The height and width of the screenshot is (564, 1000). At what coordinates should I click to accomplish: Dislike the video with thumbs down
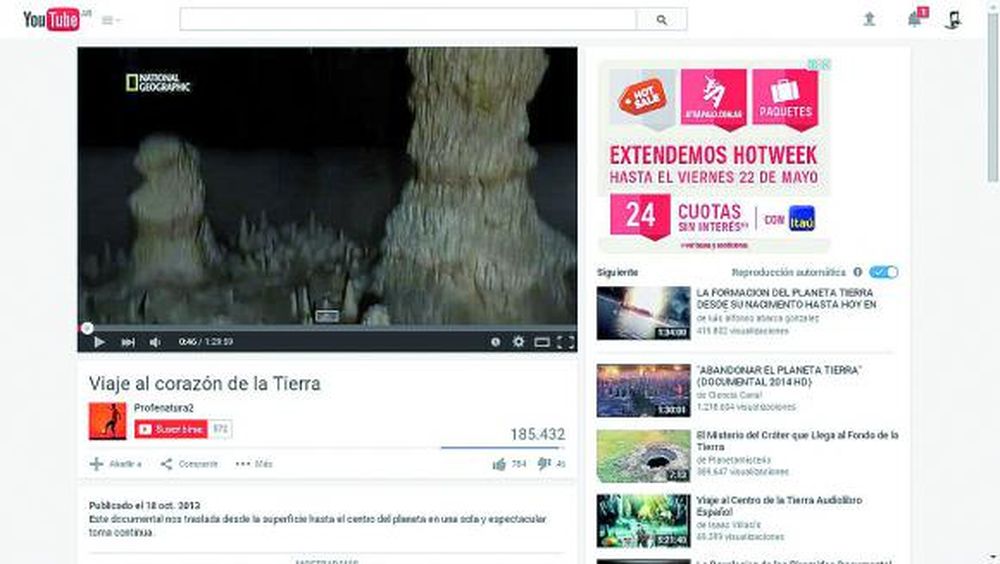(544, 464)
